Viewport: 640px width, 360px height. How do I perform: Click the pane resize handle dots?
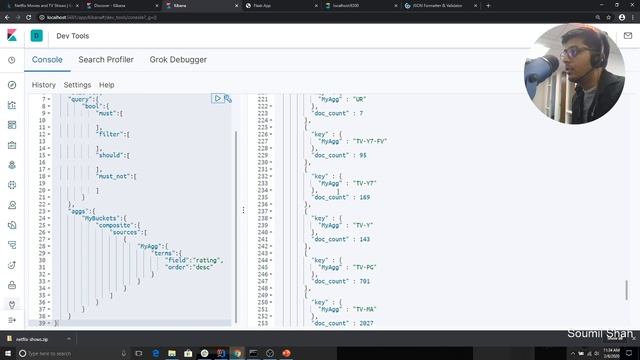click(x=243, y=210)
